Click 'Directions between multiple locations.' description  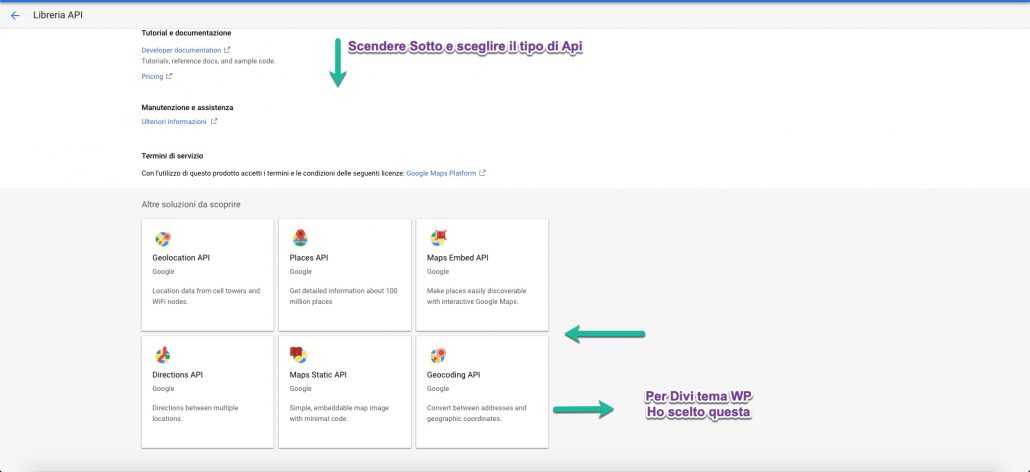point(195,413)
